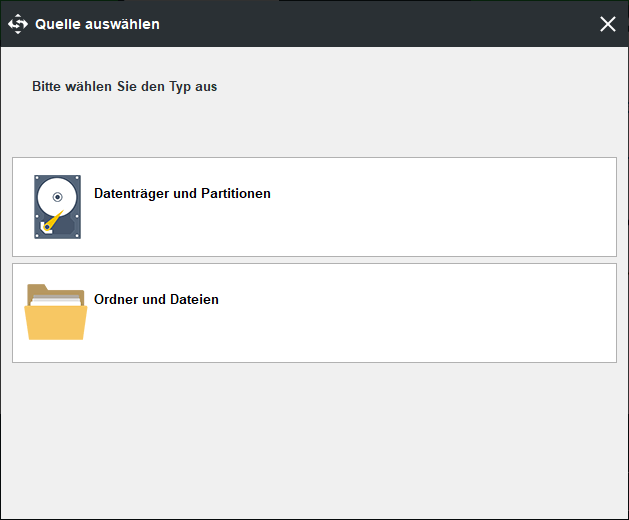The width and height of the screenshot is (629, 520).
Task: Click the hard disk drive icon
Action: (57, 207)
